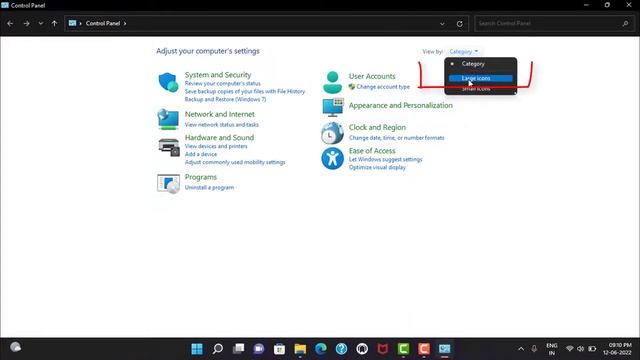Image resolution: width=640 pixels, height=360 pixels.
Task: Open Change account type link
Action: [x=383, y=87]
